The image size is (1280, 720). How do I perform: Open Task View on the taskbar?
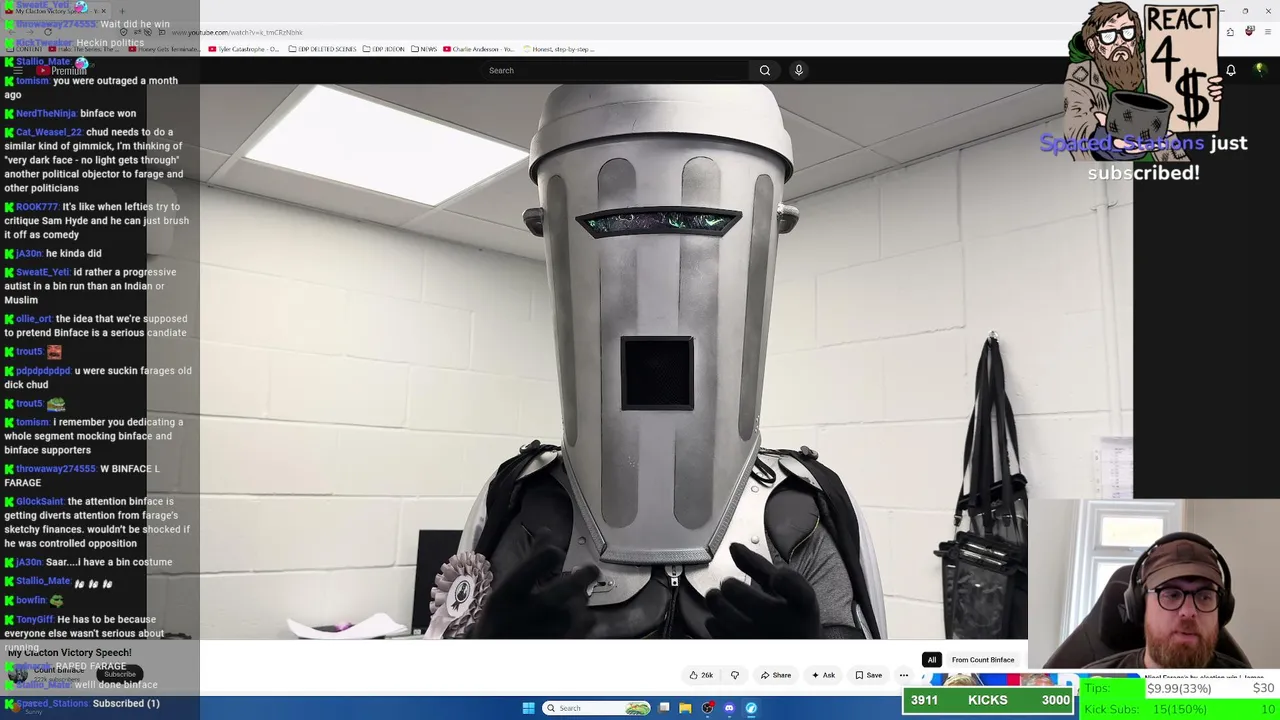664,708
